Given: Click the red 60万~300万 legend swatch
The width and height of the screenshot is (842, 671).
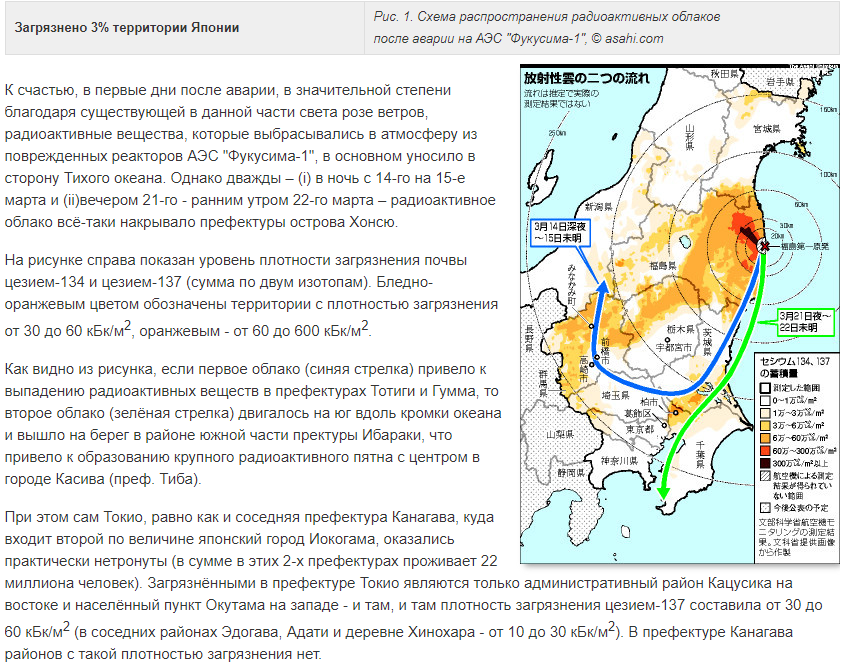Looking at the screenshot, I should tap(765, 450).
